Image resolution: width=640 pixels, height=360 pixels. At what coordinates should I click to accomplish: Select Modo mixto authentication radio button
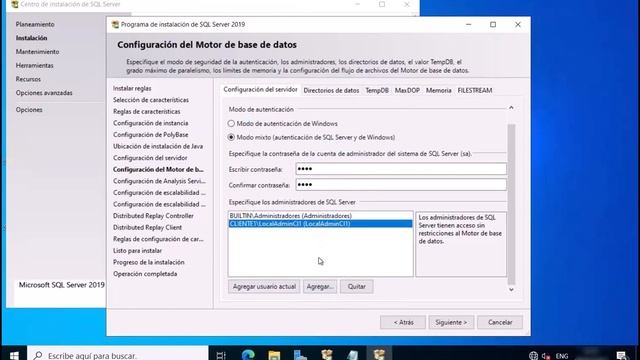click(x=231, y=137)
